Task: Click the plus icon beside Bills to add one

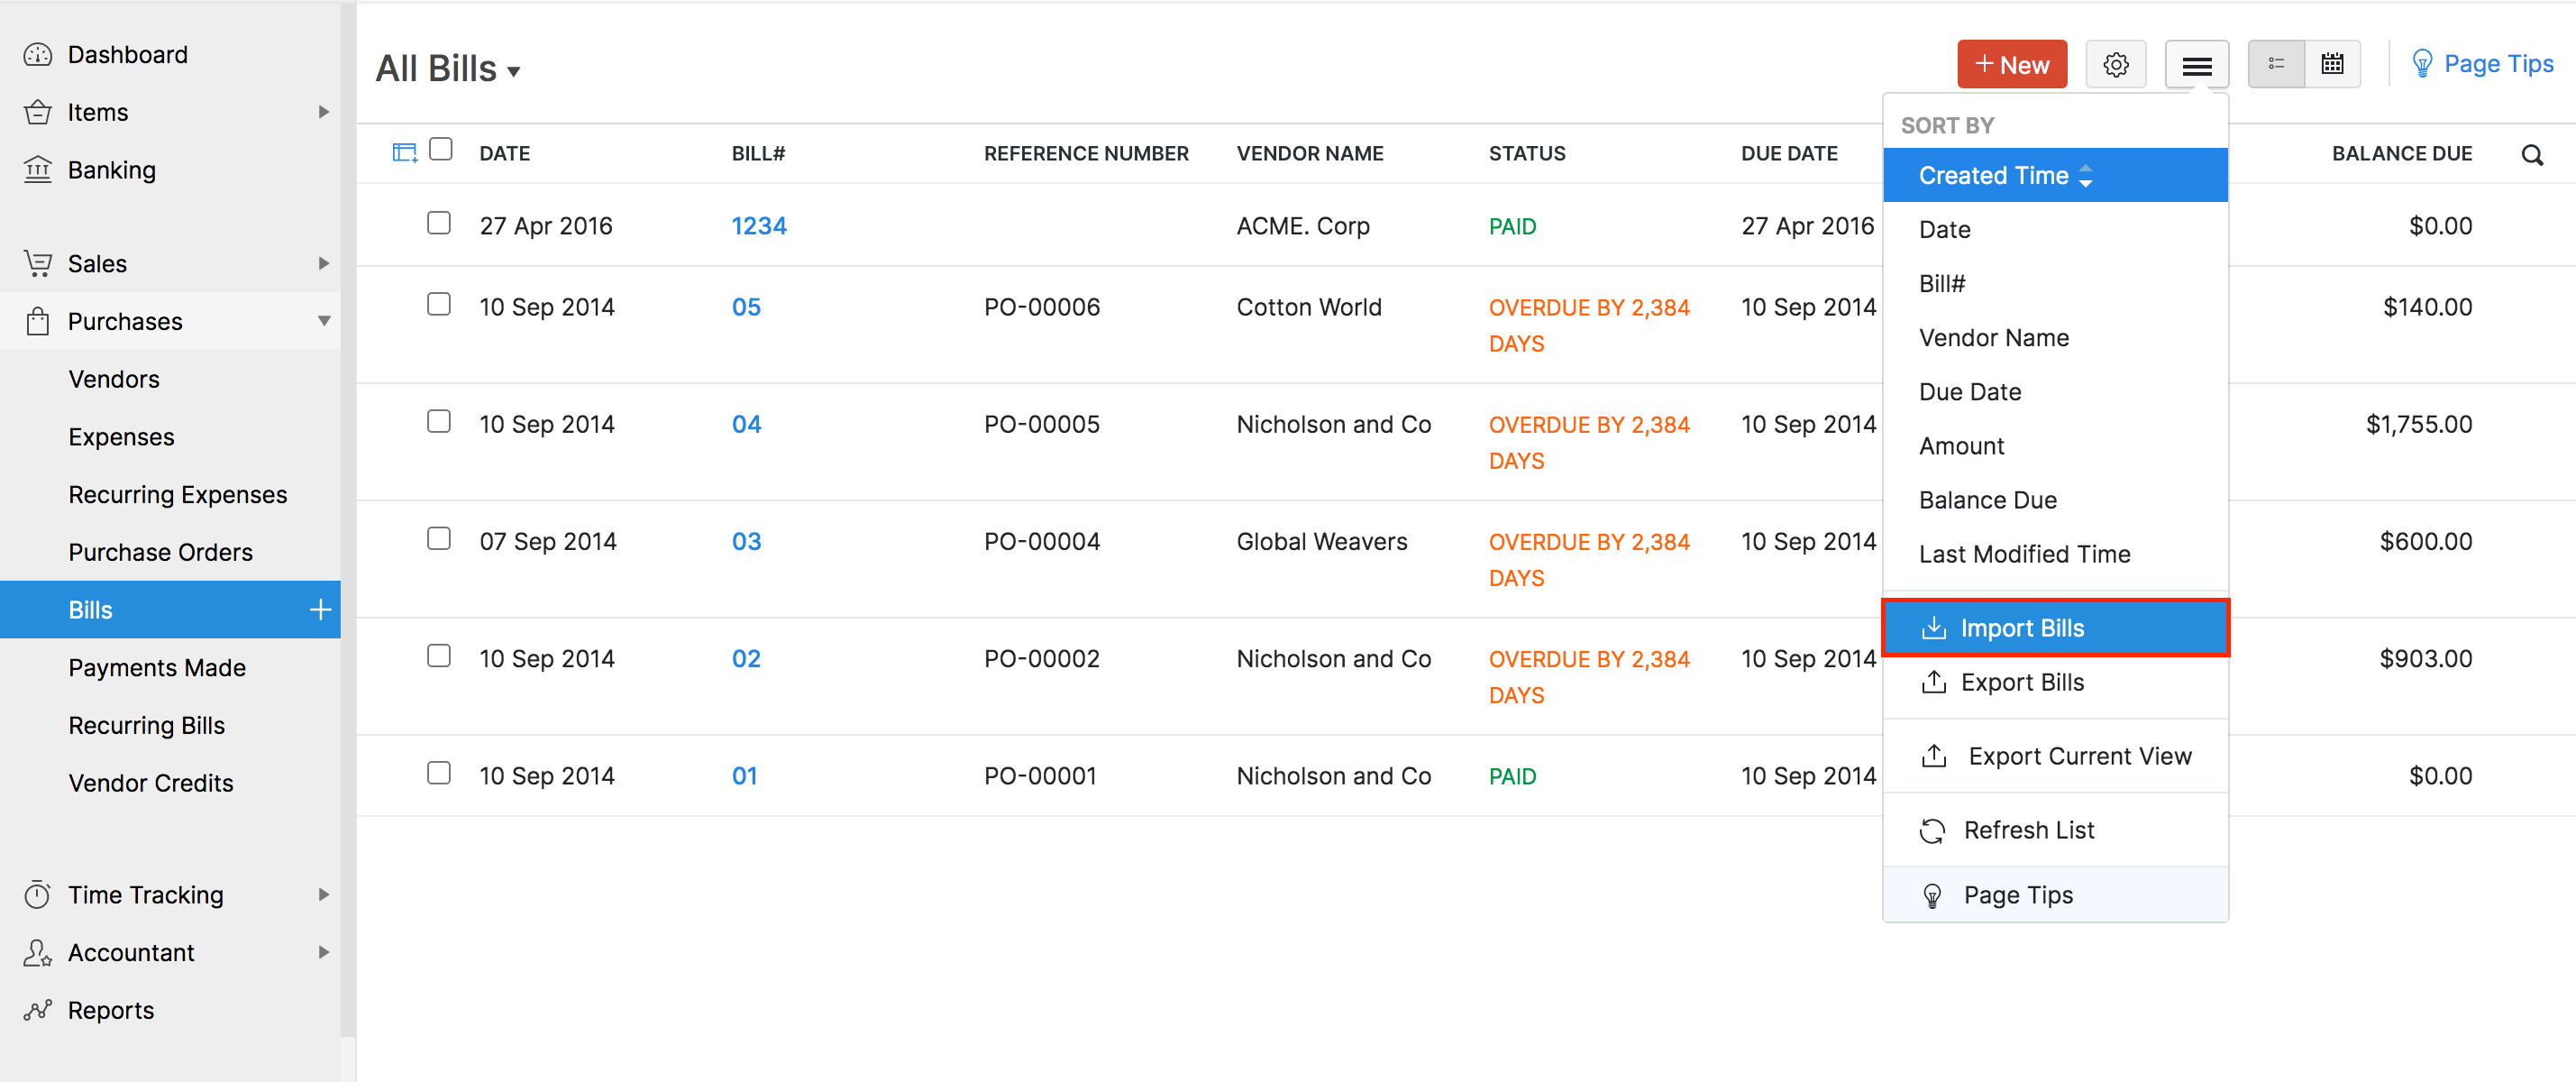Action: tap(319, 609)
